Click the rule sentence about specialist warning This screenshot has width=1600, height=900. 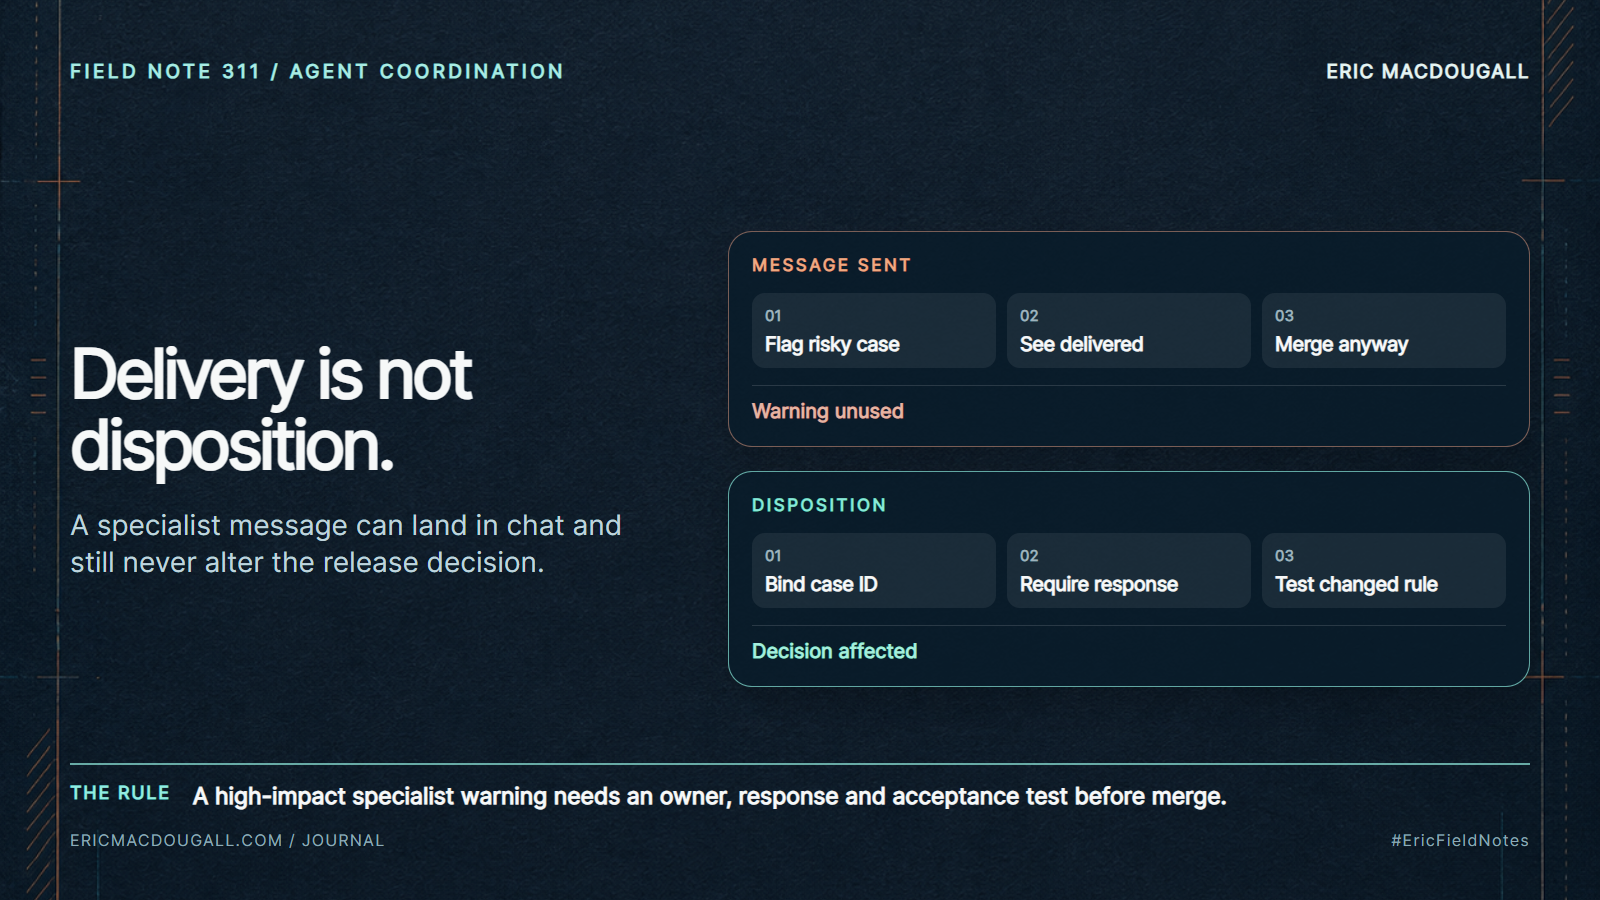(x=709, y=796)
